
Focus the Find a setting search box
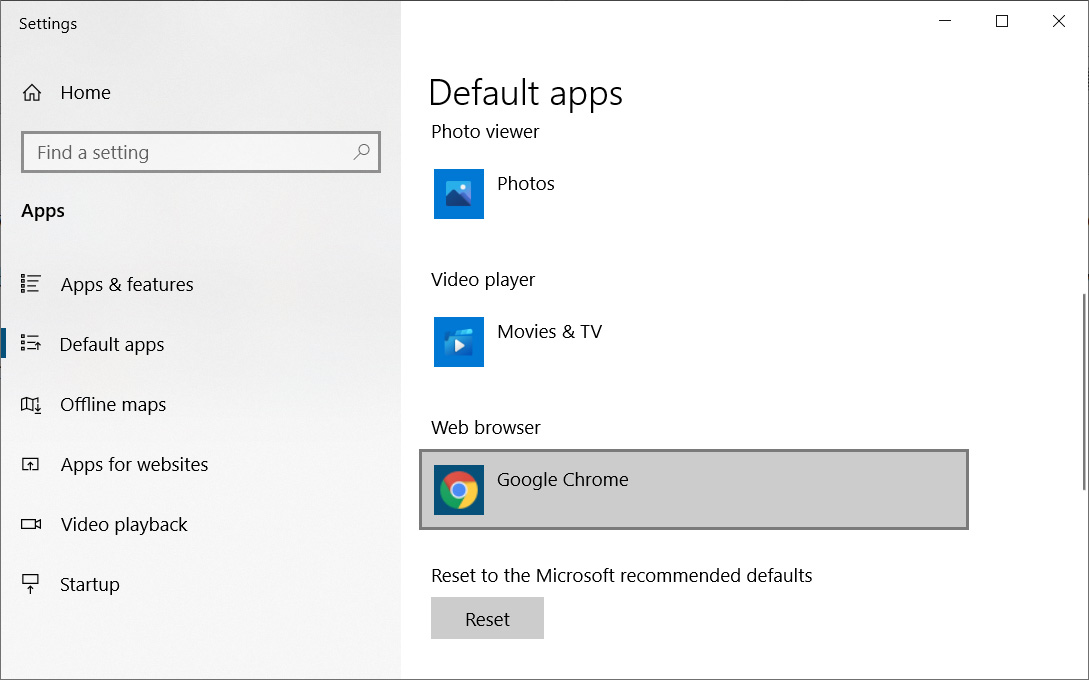tap(201, 151)
